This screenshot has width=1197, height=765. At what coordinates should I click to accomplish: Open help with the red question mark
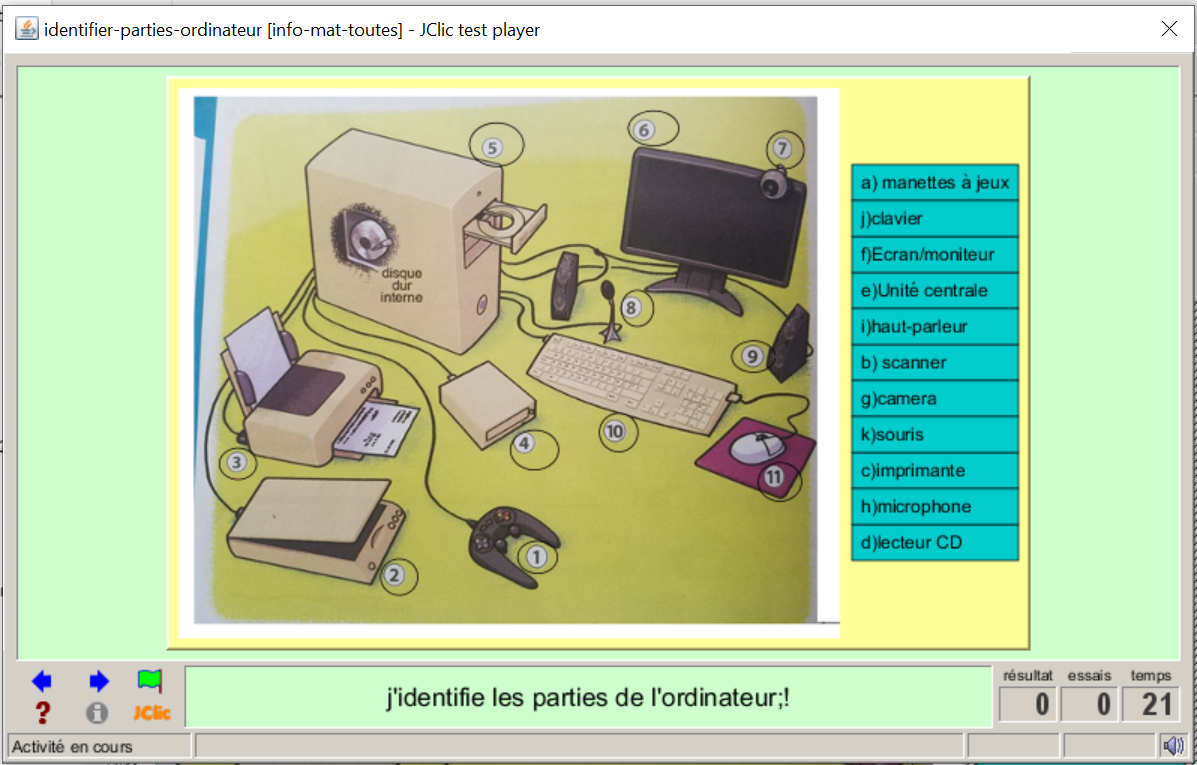pos(42,713)
